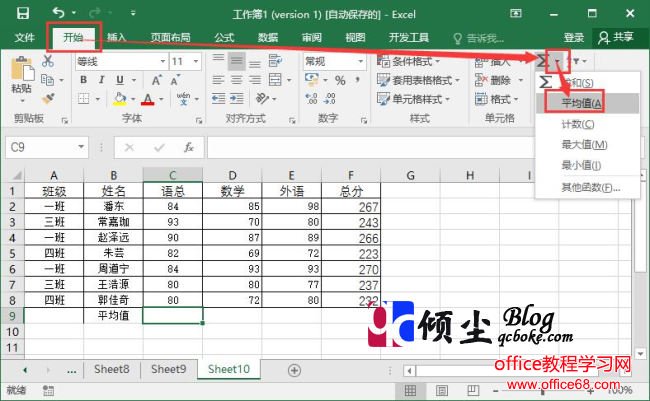Save the workbook with the floppy icon
The width and height of the screenshot is (650, 401).
pyautogui.click(x=23, y=14)
